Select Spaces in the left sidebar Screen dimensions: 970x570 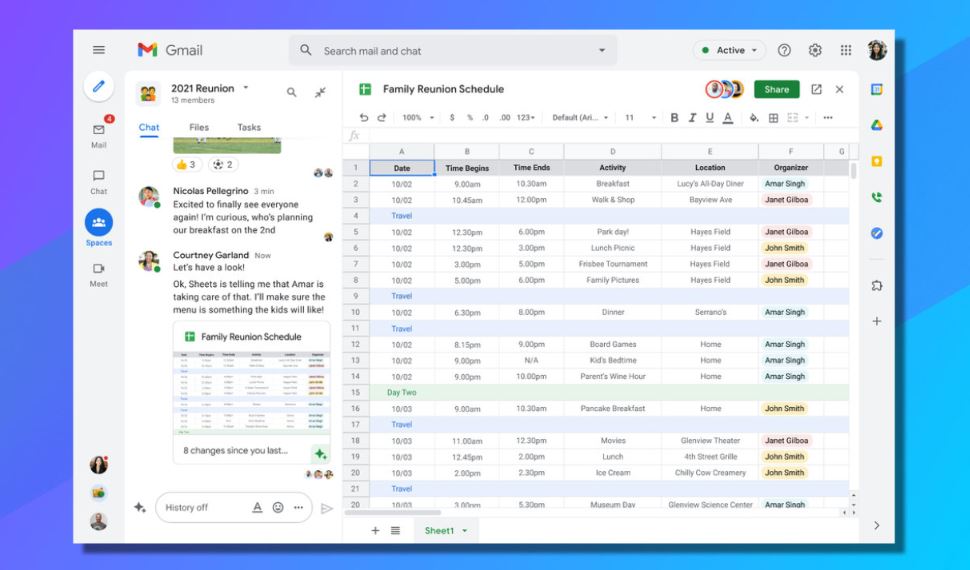click(99, 228)
